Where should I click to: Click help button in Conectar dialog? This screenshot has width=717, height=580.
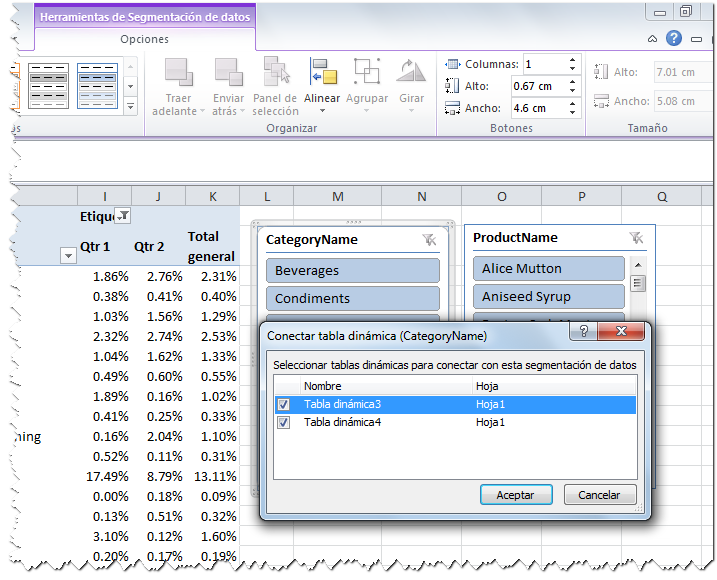[x=583, y=331]
